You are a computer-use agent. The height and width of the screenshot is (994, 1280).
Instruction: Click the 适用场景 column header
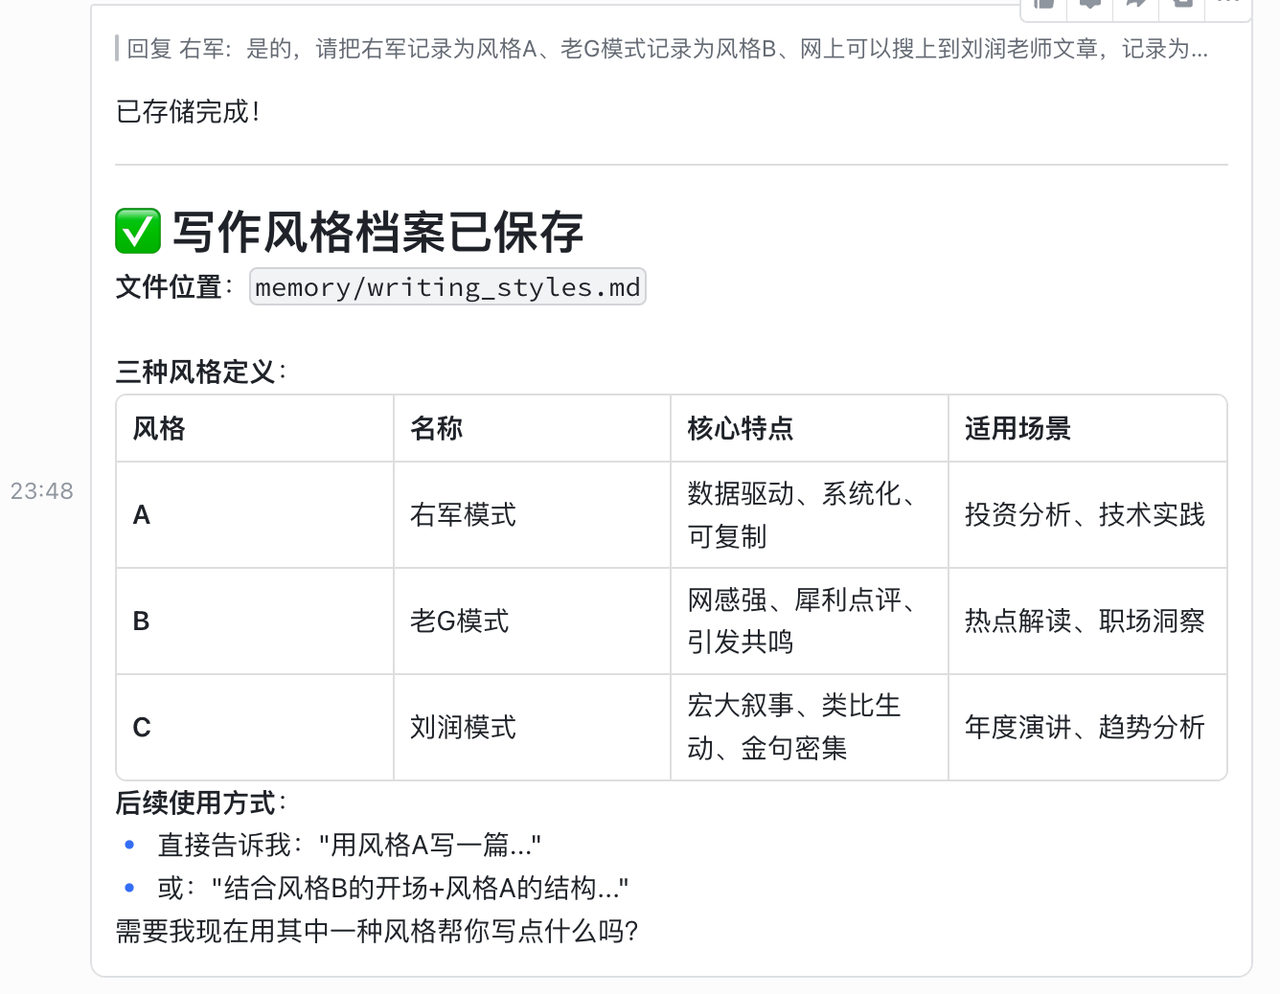[x=1087, y=429]
